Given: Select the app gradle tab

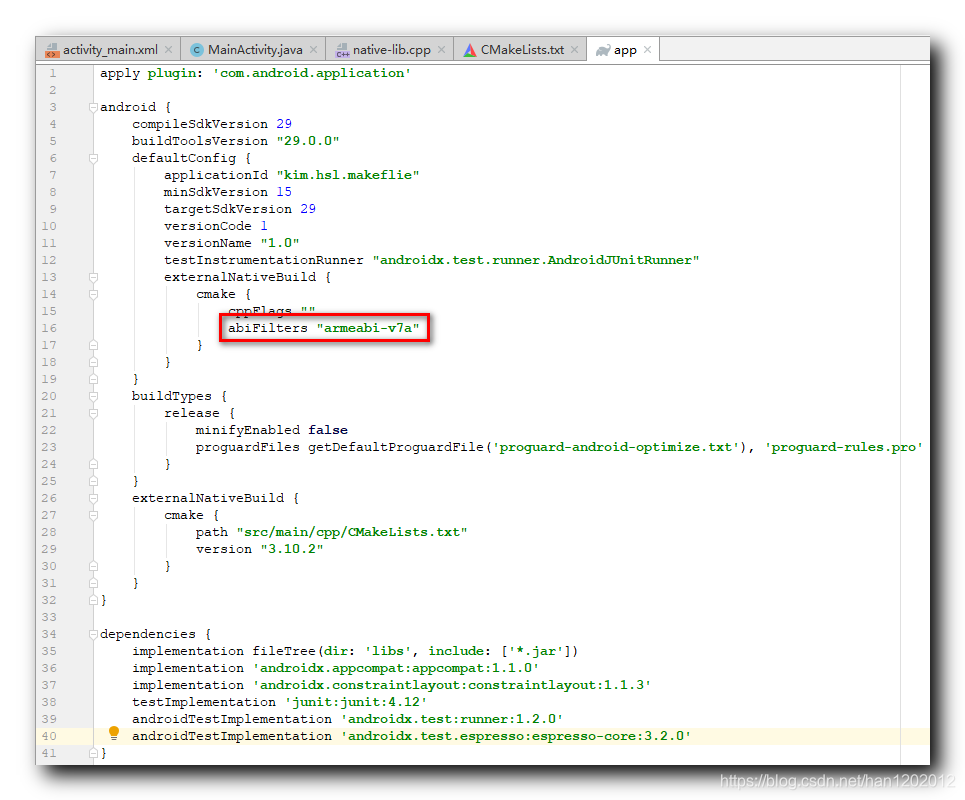Looking at the screenshot, I should [x=625, y=50].
